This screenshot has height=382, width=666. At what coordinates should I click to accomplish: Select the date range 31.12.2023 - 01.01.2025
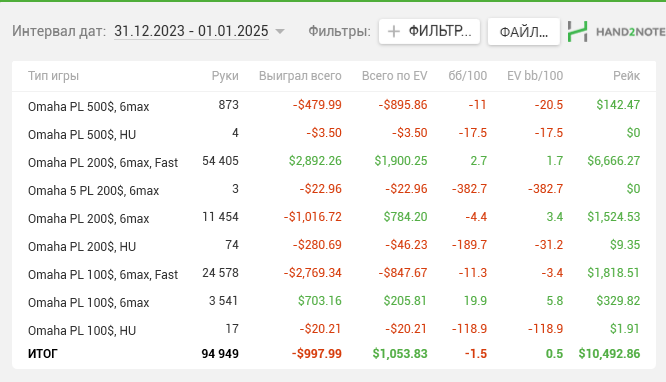point(191,31)
